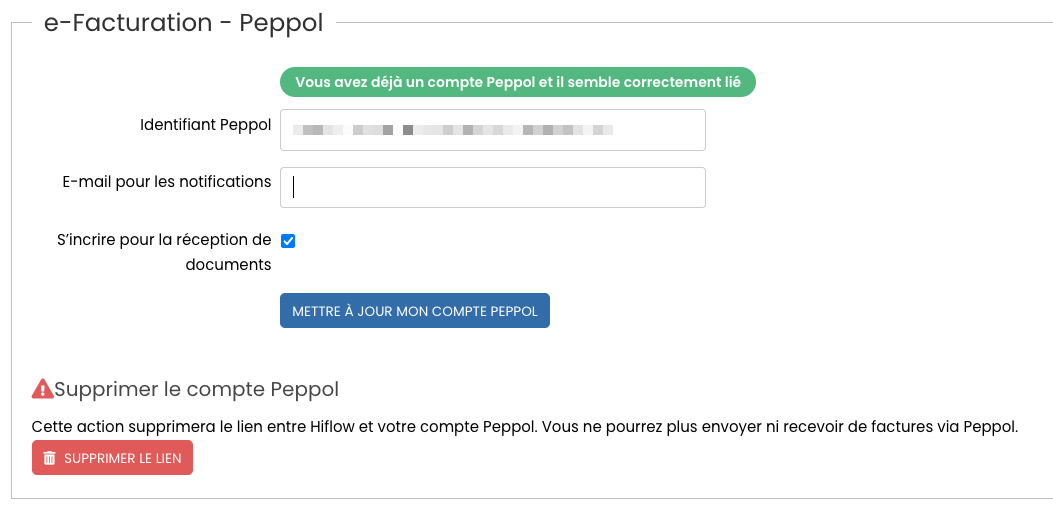Focus the Identifiant Peppol input field

[x=493, y=130]
